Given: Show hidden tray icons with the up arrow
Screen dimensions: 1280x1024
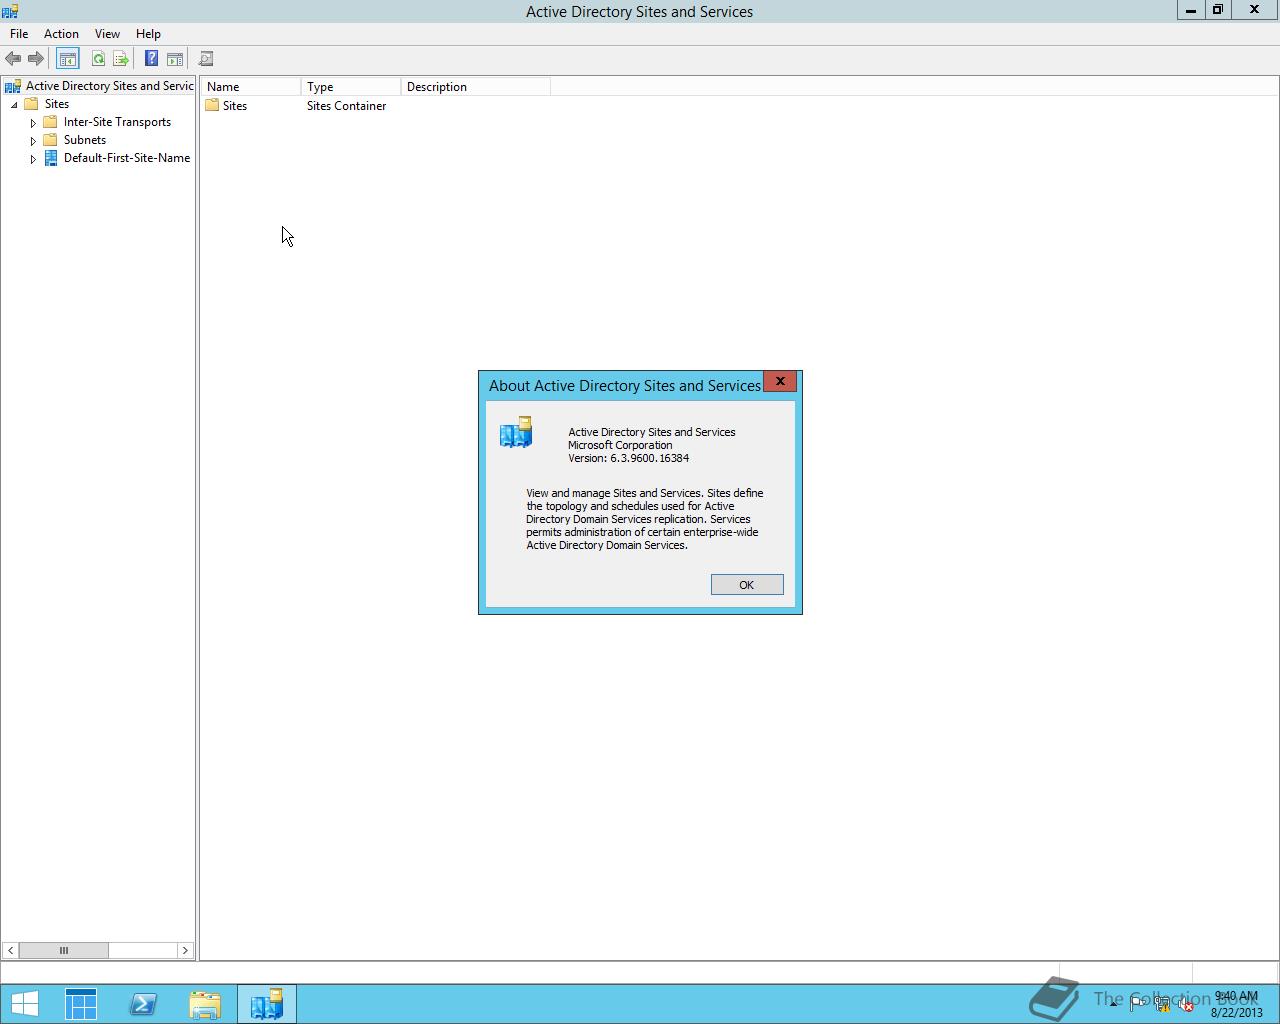Looking at the screenshot, I should coord(1113,1004).
